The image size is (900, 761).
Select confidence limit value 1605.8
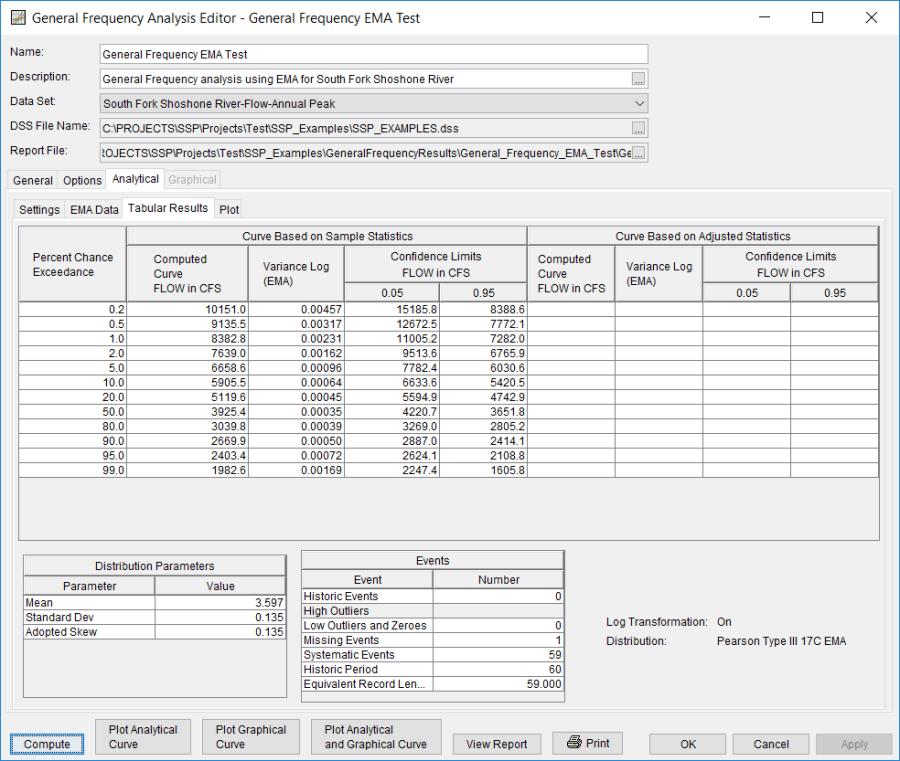[x=483, y=471]
